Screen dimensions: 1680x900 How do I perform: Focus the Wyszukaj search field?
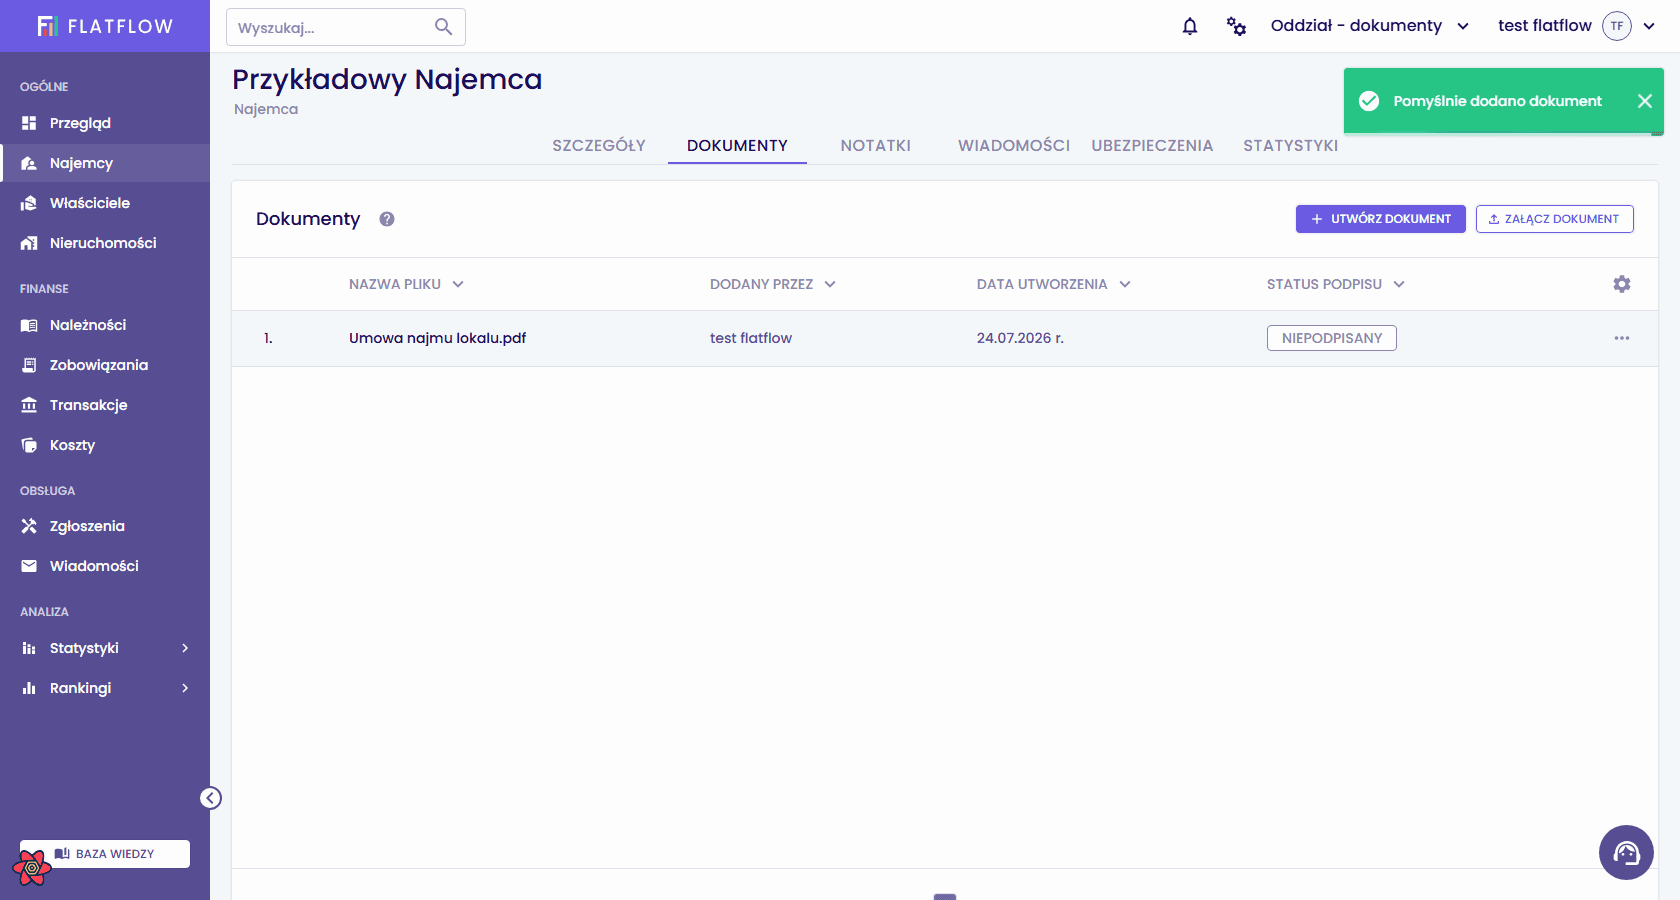(346, 27)
